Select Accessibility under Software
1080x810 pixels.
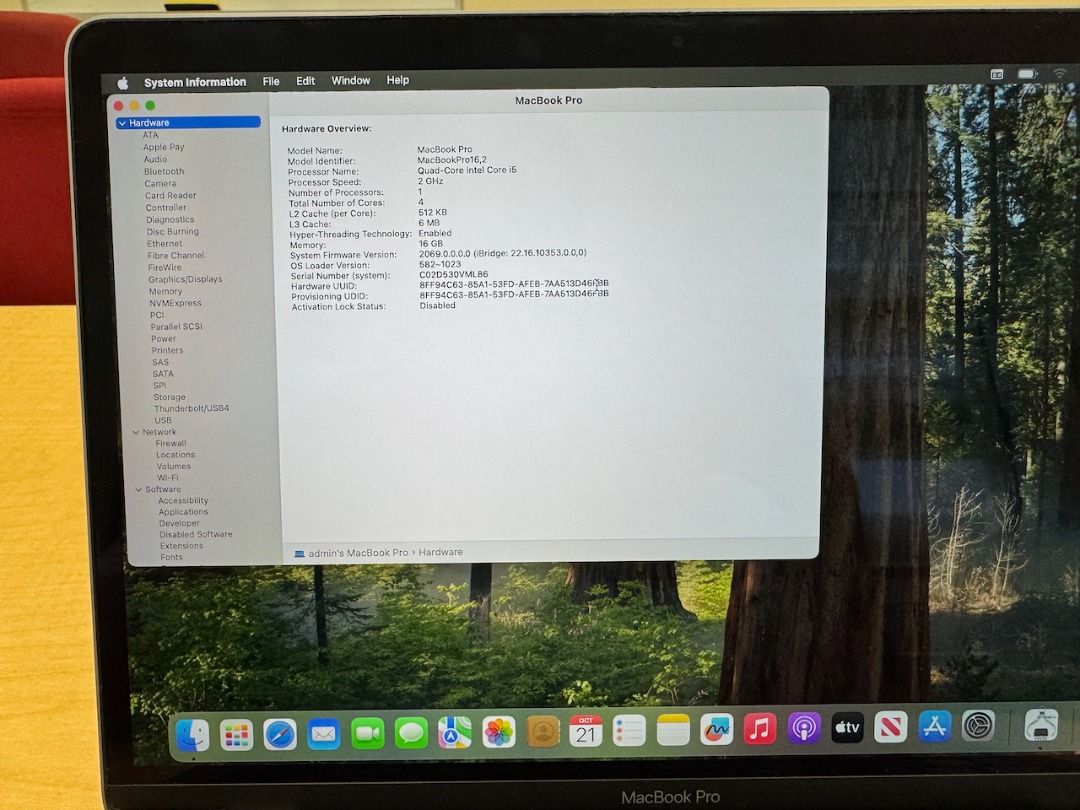tap(183, 501)
